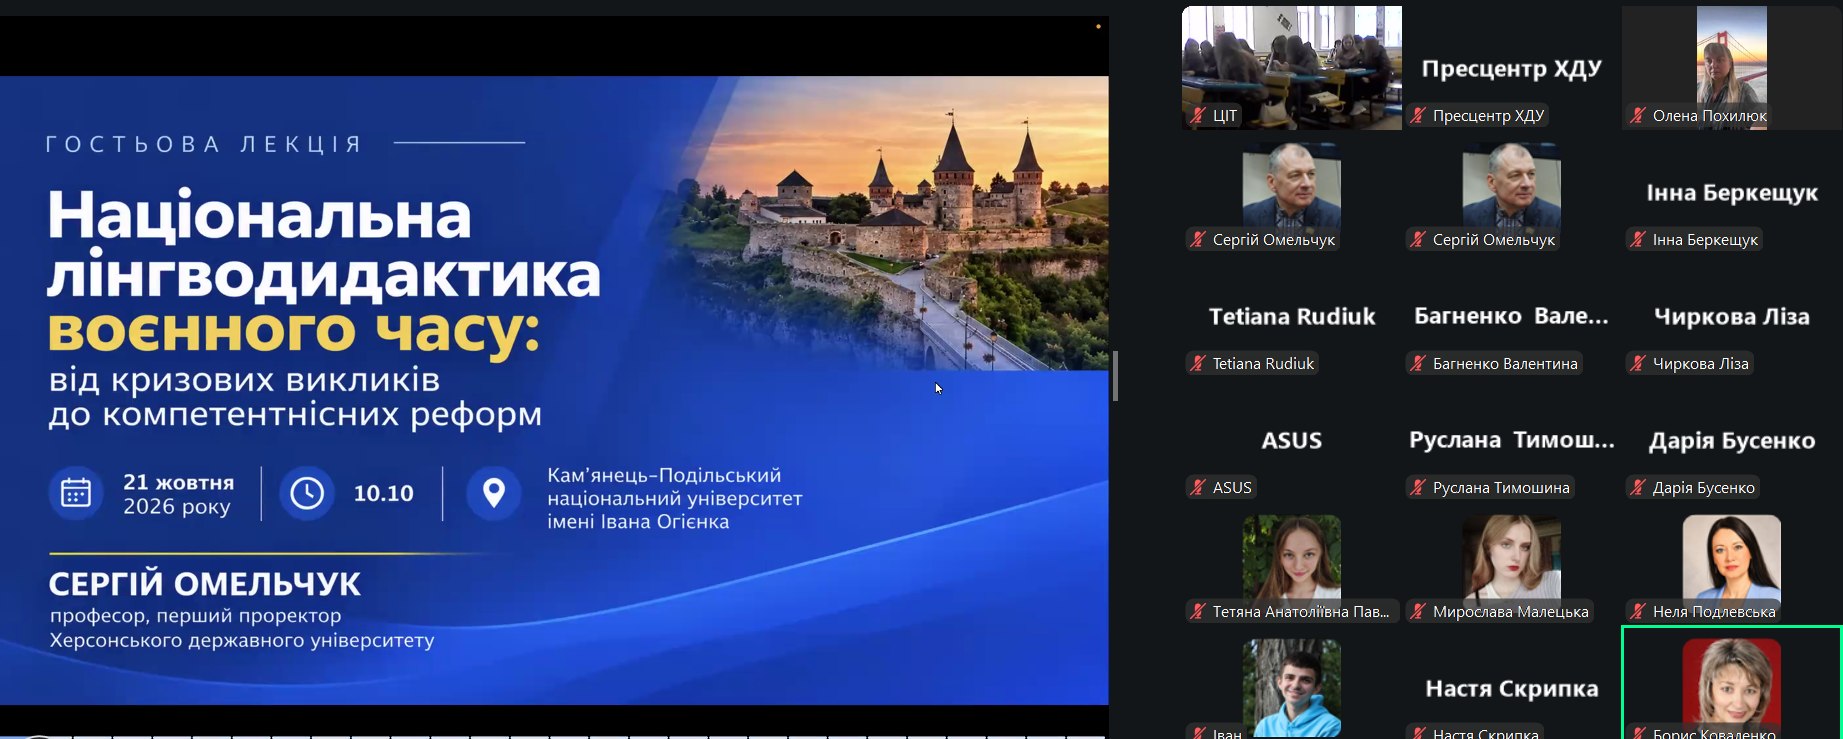Click the muted mic icon next to Неля Подлевська
This screenshot has width=1843, height=739.
tap(1638, 612)
